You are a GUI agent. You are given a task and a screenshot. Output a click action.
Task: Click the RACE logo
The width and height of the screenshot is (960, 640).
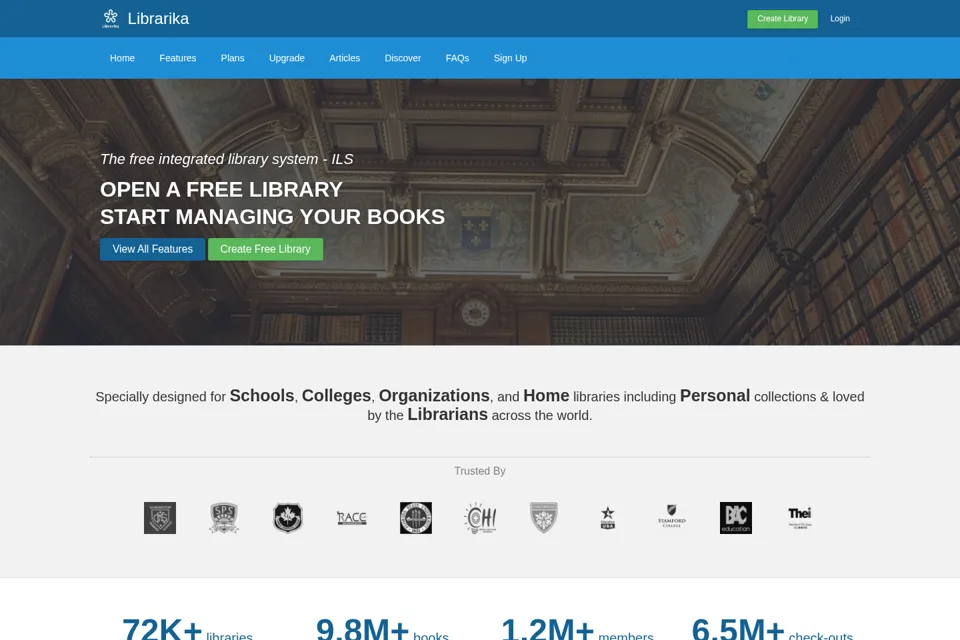click(x=351, y=518)
